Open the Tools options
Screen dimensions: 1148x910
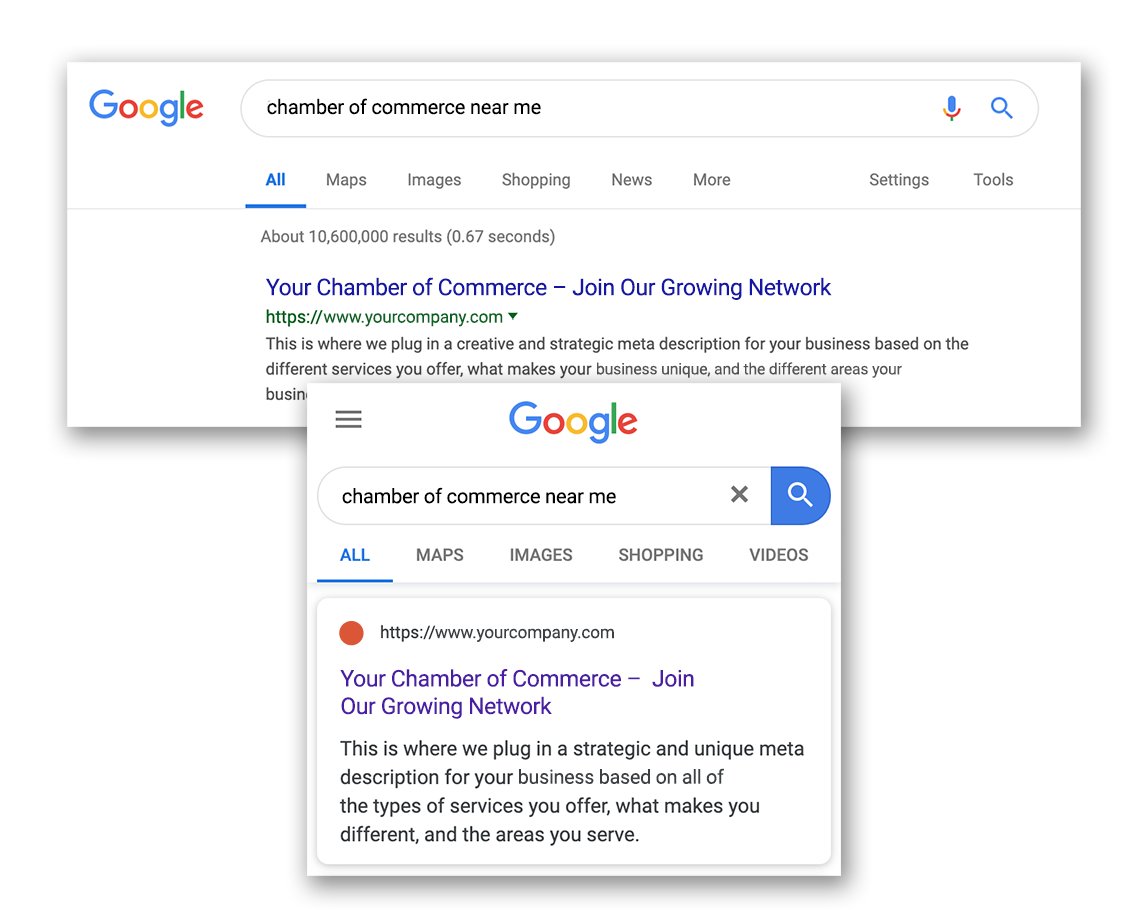(993, 180)
